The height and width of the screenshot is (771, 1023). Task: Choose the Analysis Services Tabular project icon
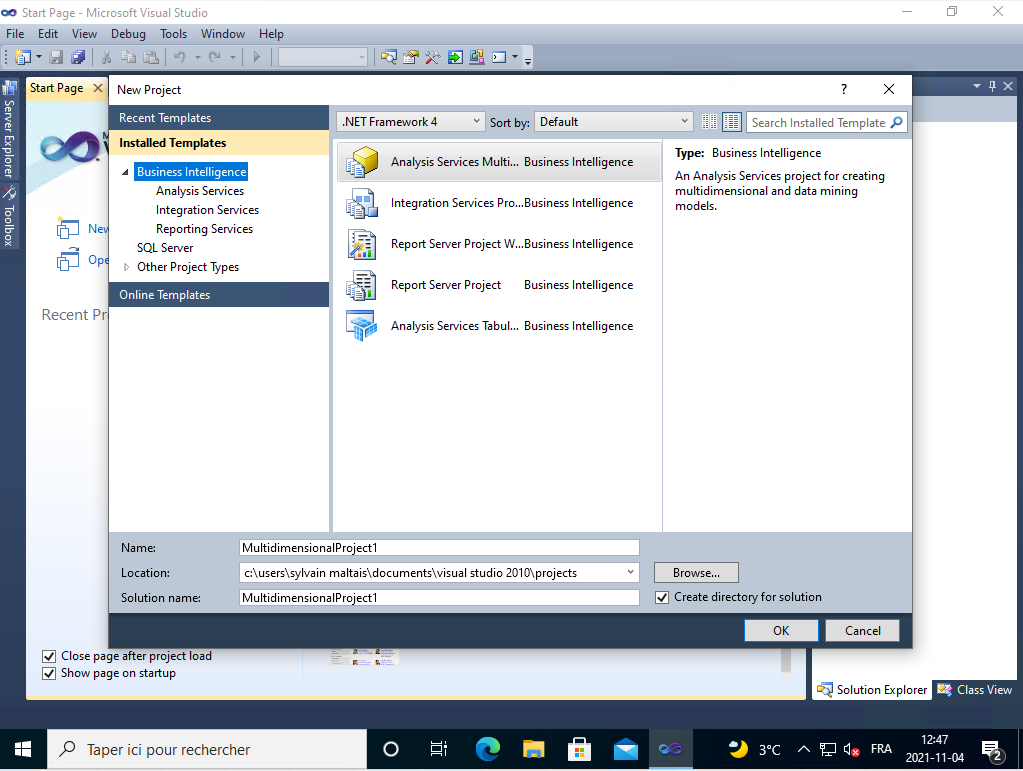(x=362, y=326)
